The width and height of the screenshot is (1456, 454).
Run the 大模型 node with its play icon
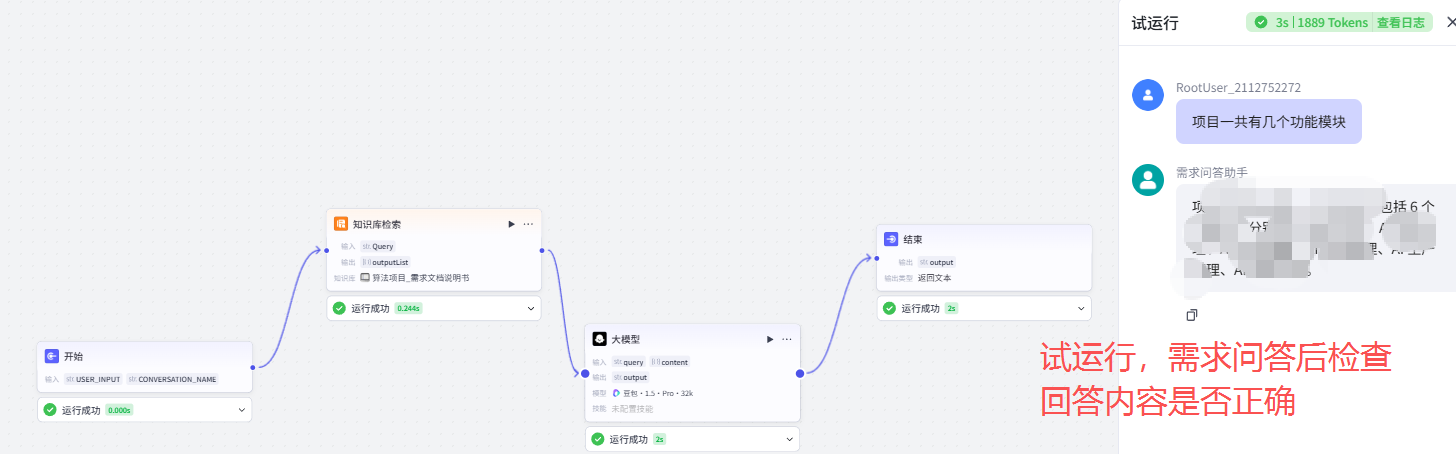click(770, 339)
